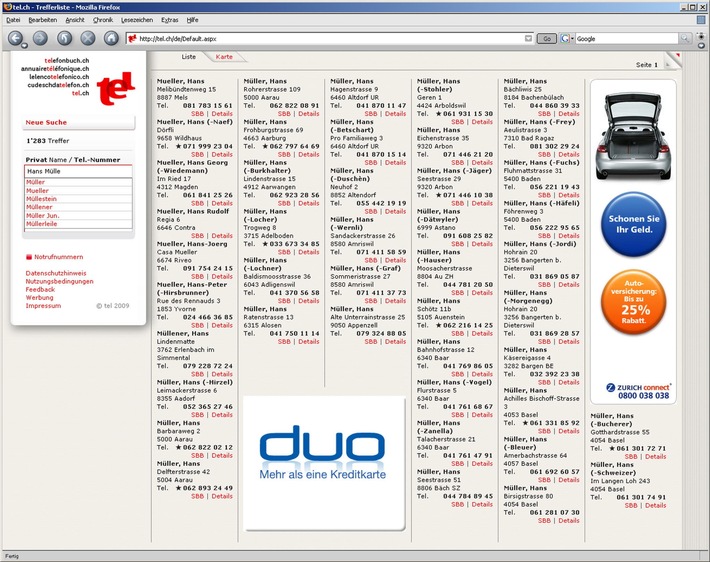Click the Go button beside address bar
710x562 pixels.
[x=546, y=38]
